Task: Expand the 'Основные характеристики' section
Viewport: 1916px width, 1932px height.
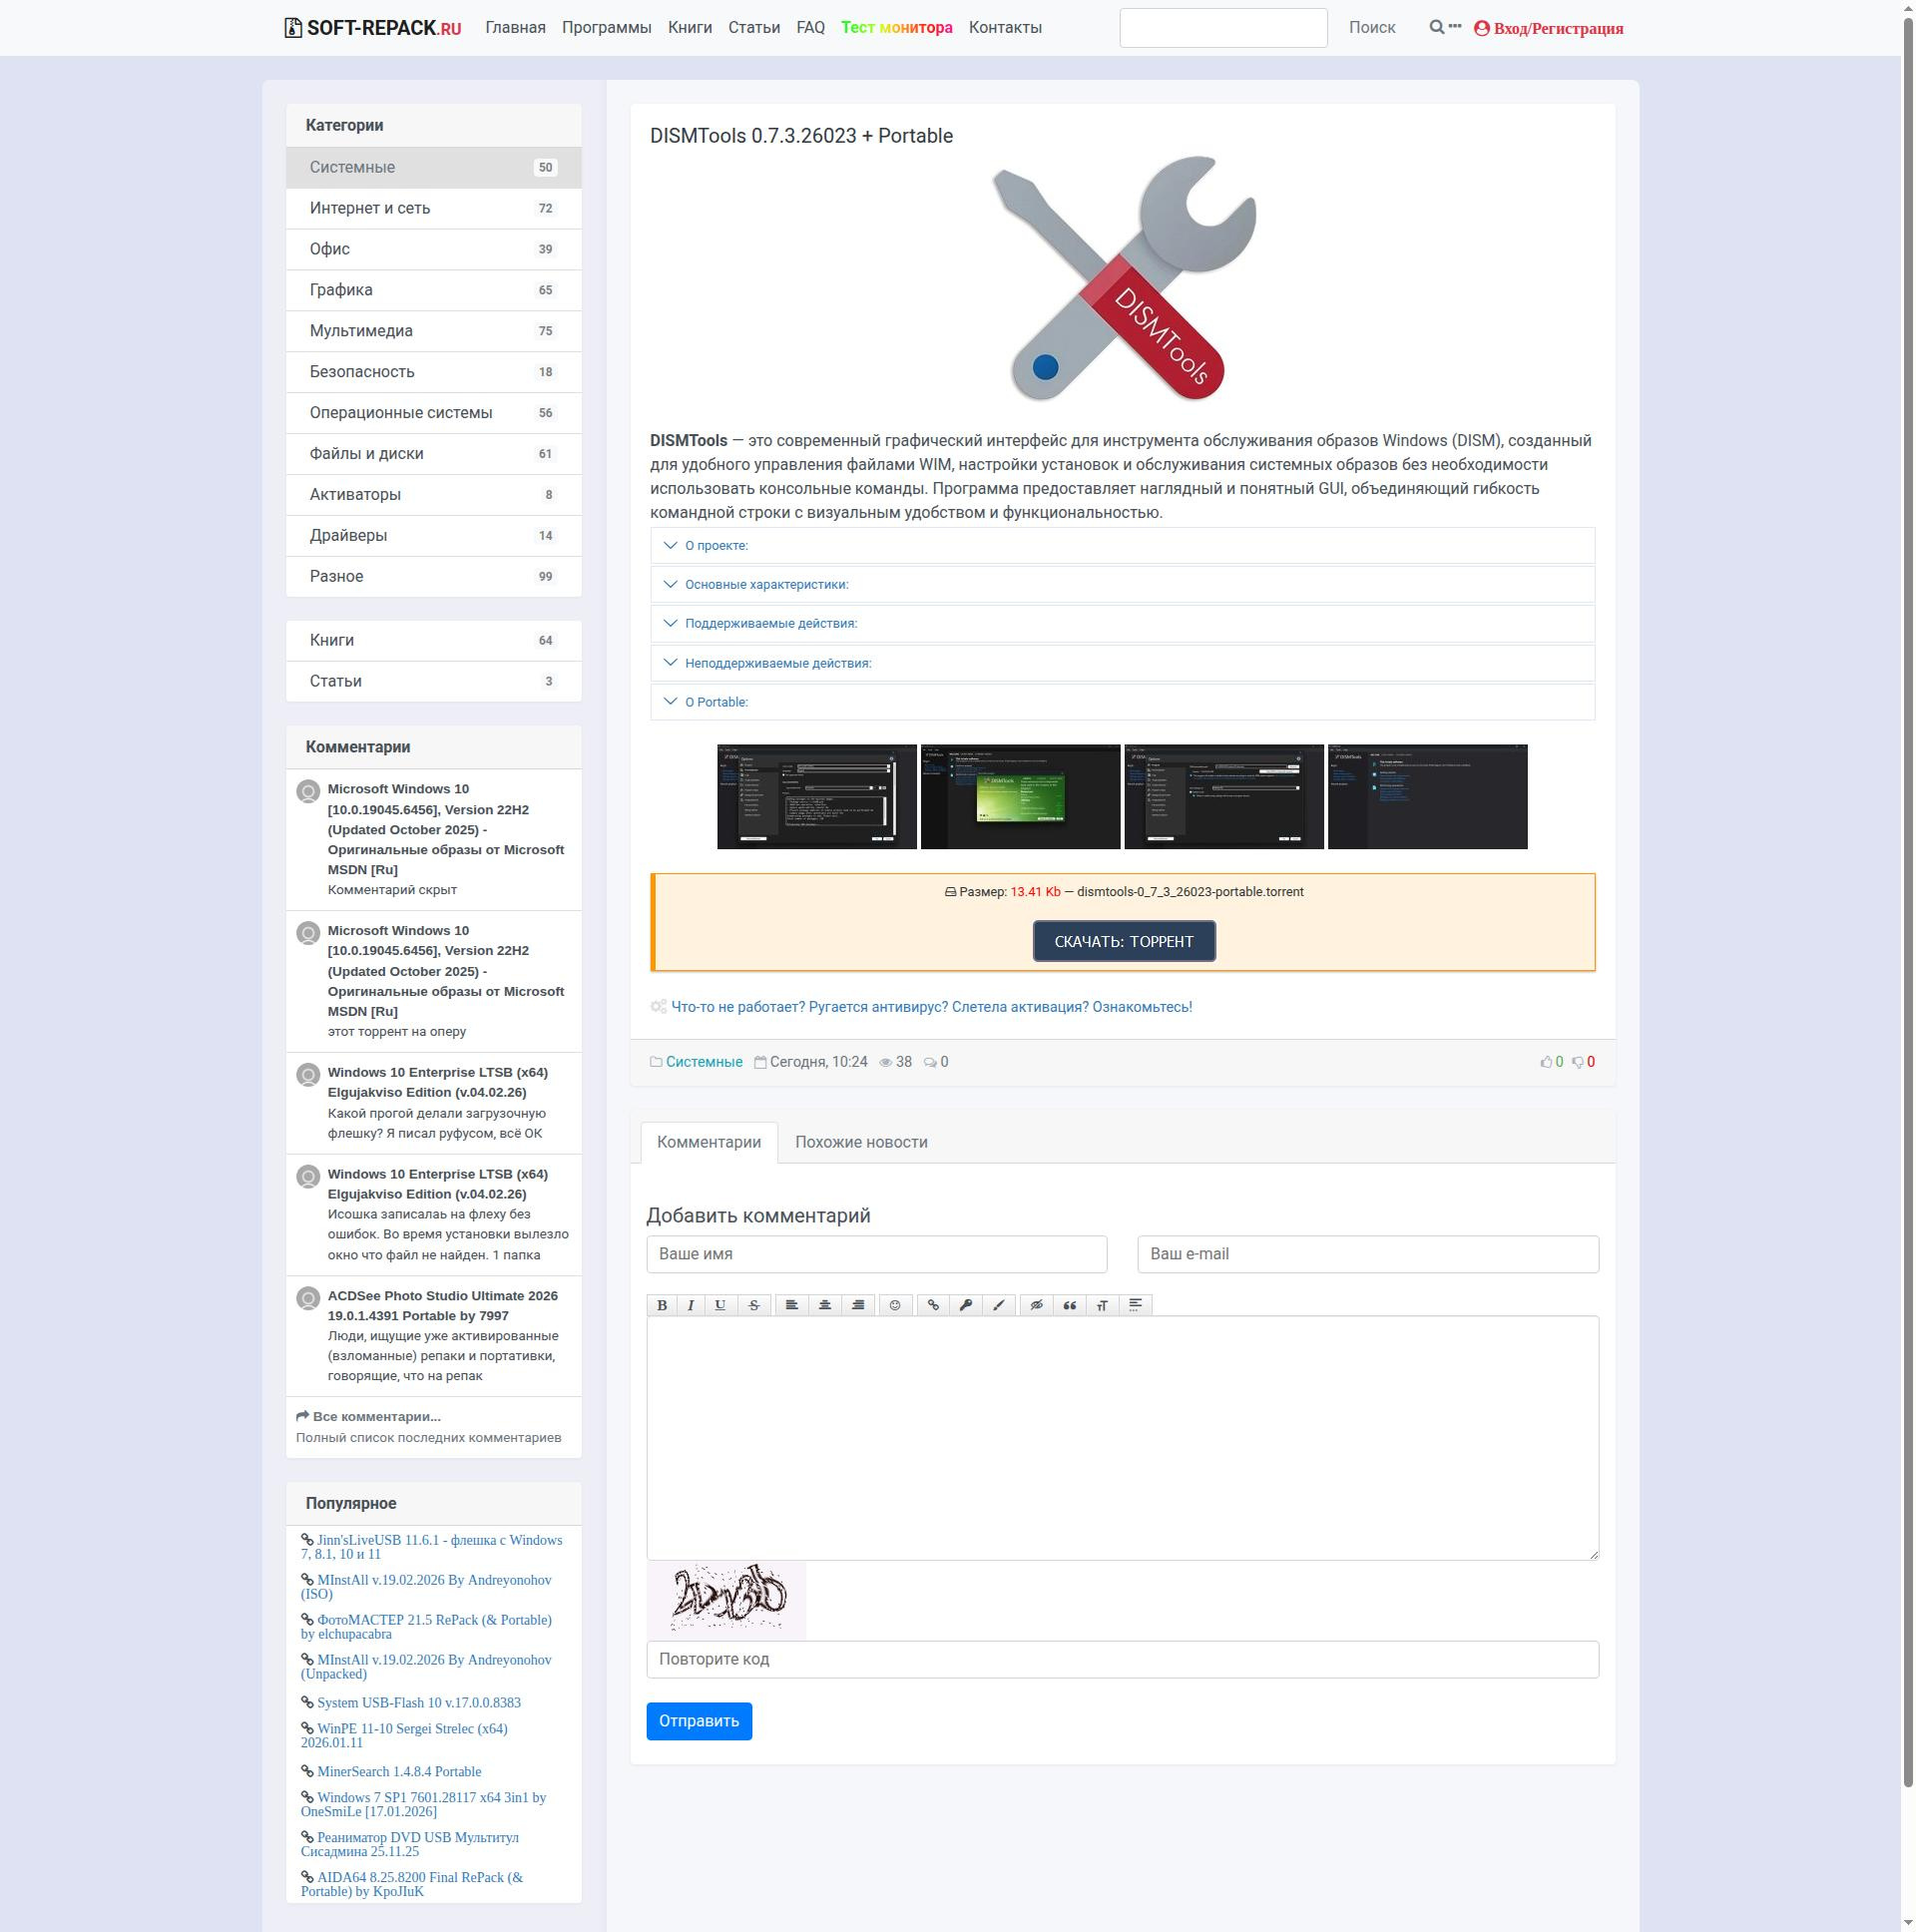Action: tap(766, 584)
